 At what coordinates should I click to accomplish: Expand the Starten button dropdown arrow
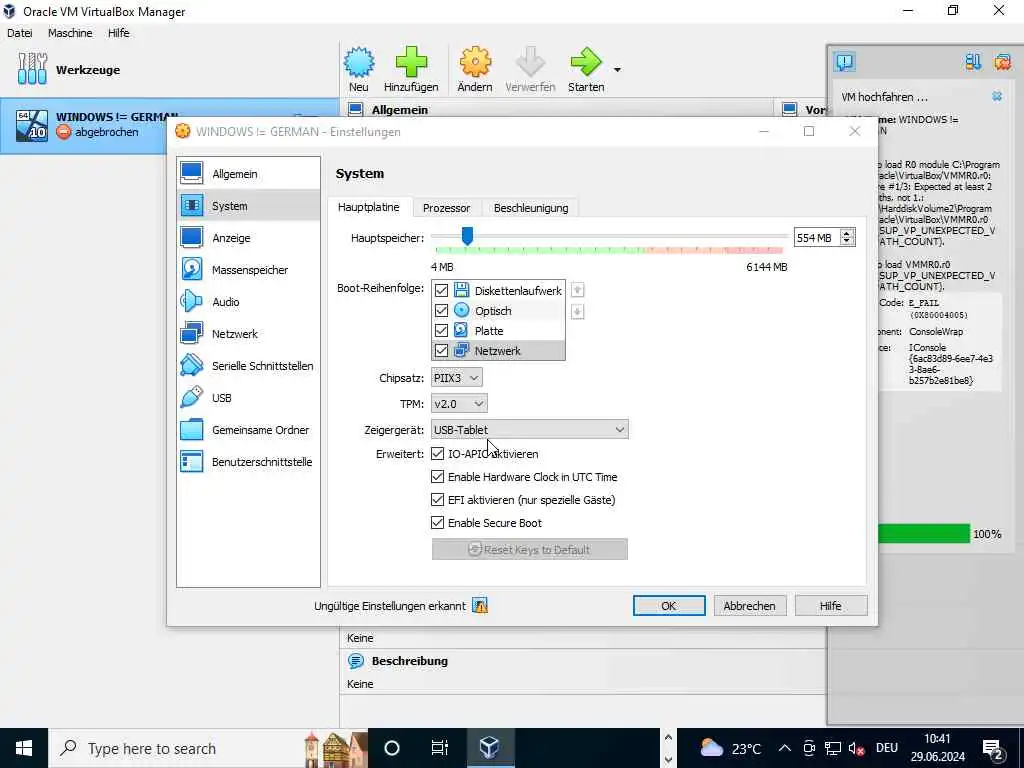(617, 69)
